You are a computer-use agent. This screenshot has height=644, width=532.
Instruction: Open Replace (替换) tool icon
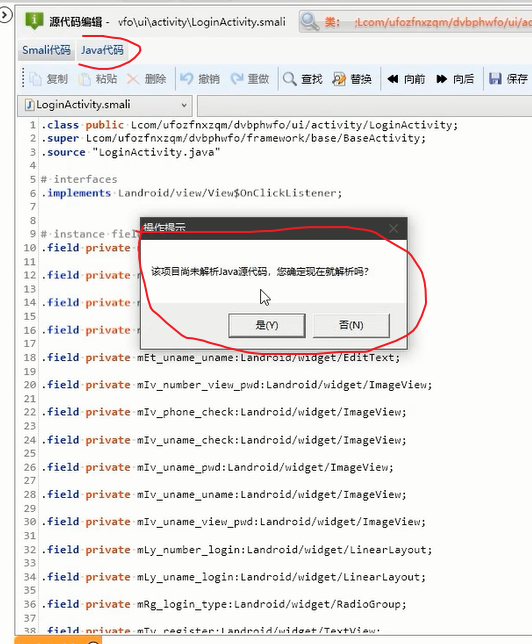point(339,79)
